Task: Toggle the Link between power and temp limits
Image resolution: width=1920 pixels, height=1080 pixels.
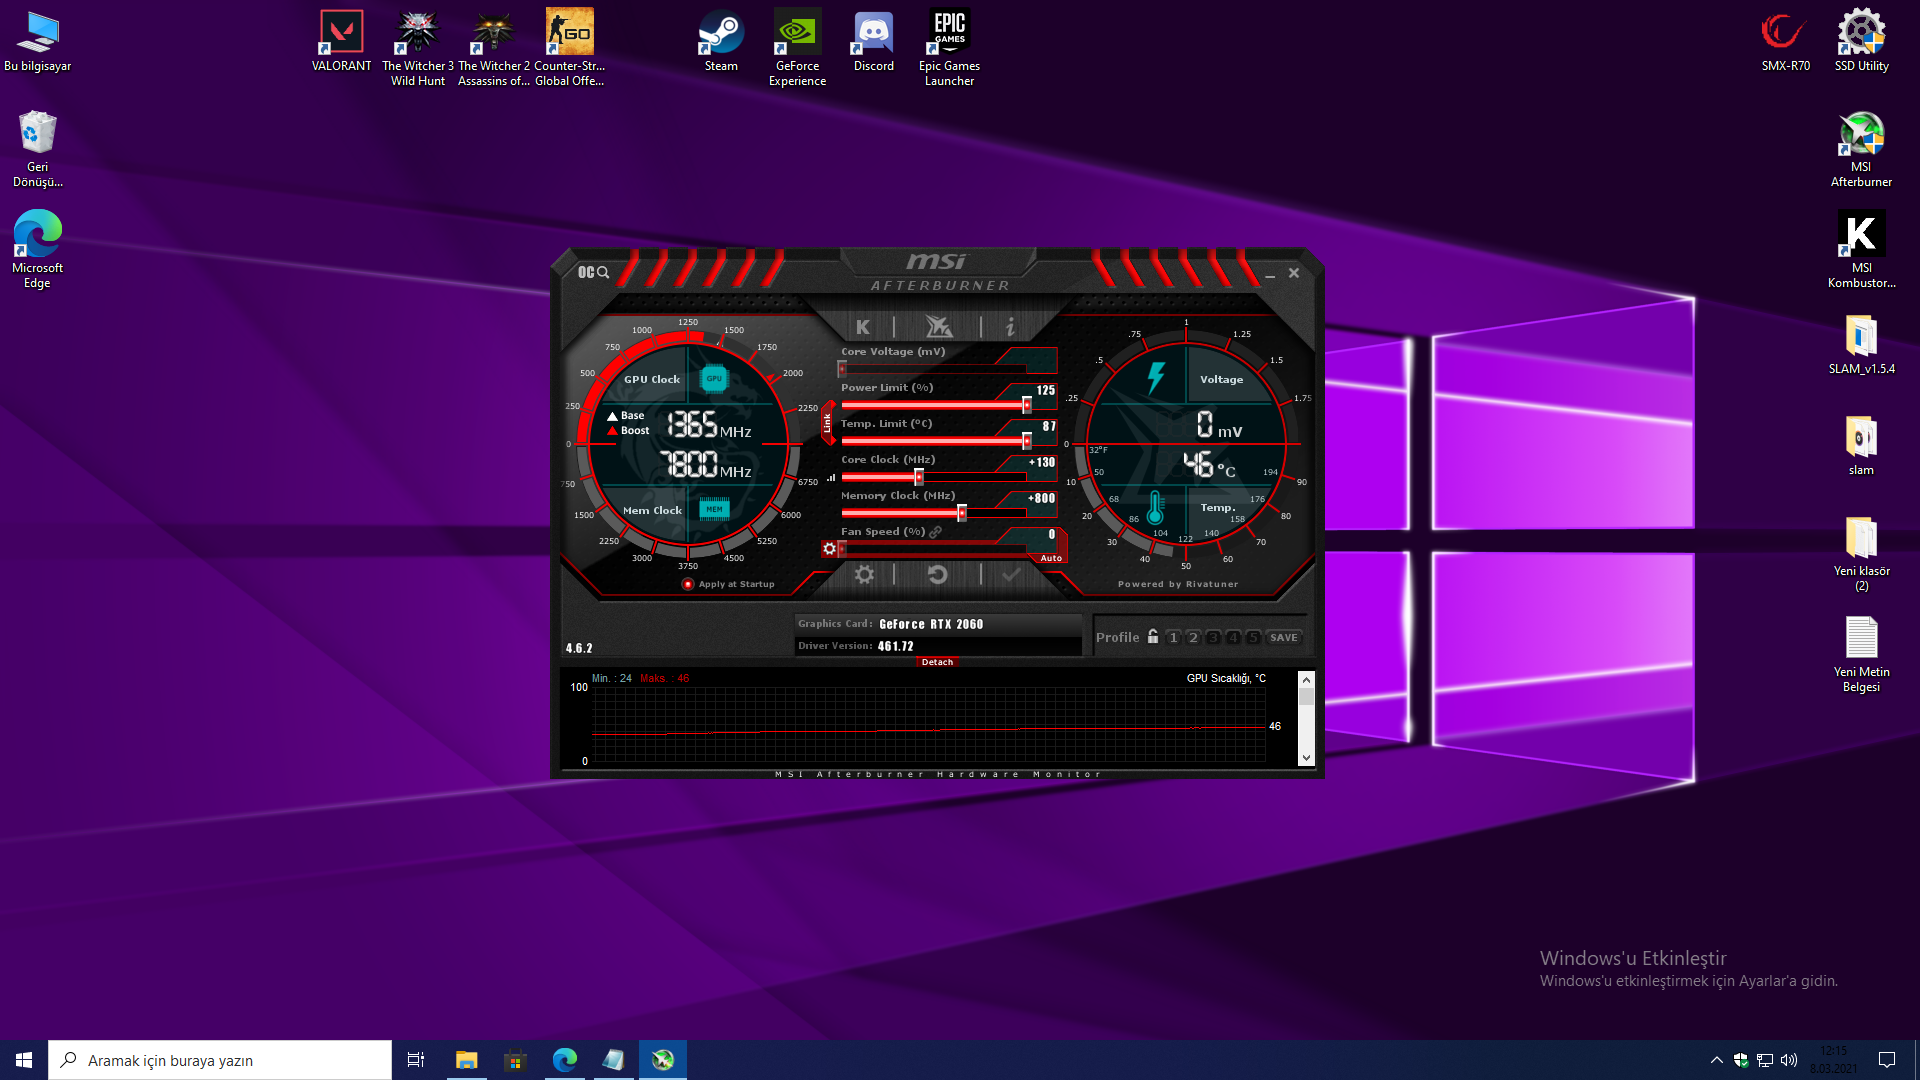Action: click(x=827, y=423)
